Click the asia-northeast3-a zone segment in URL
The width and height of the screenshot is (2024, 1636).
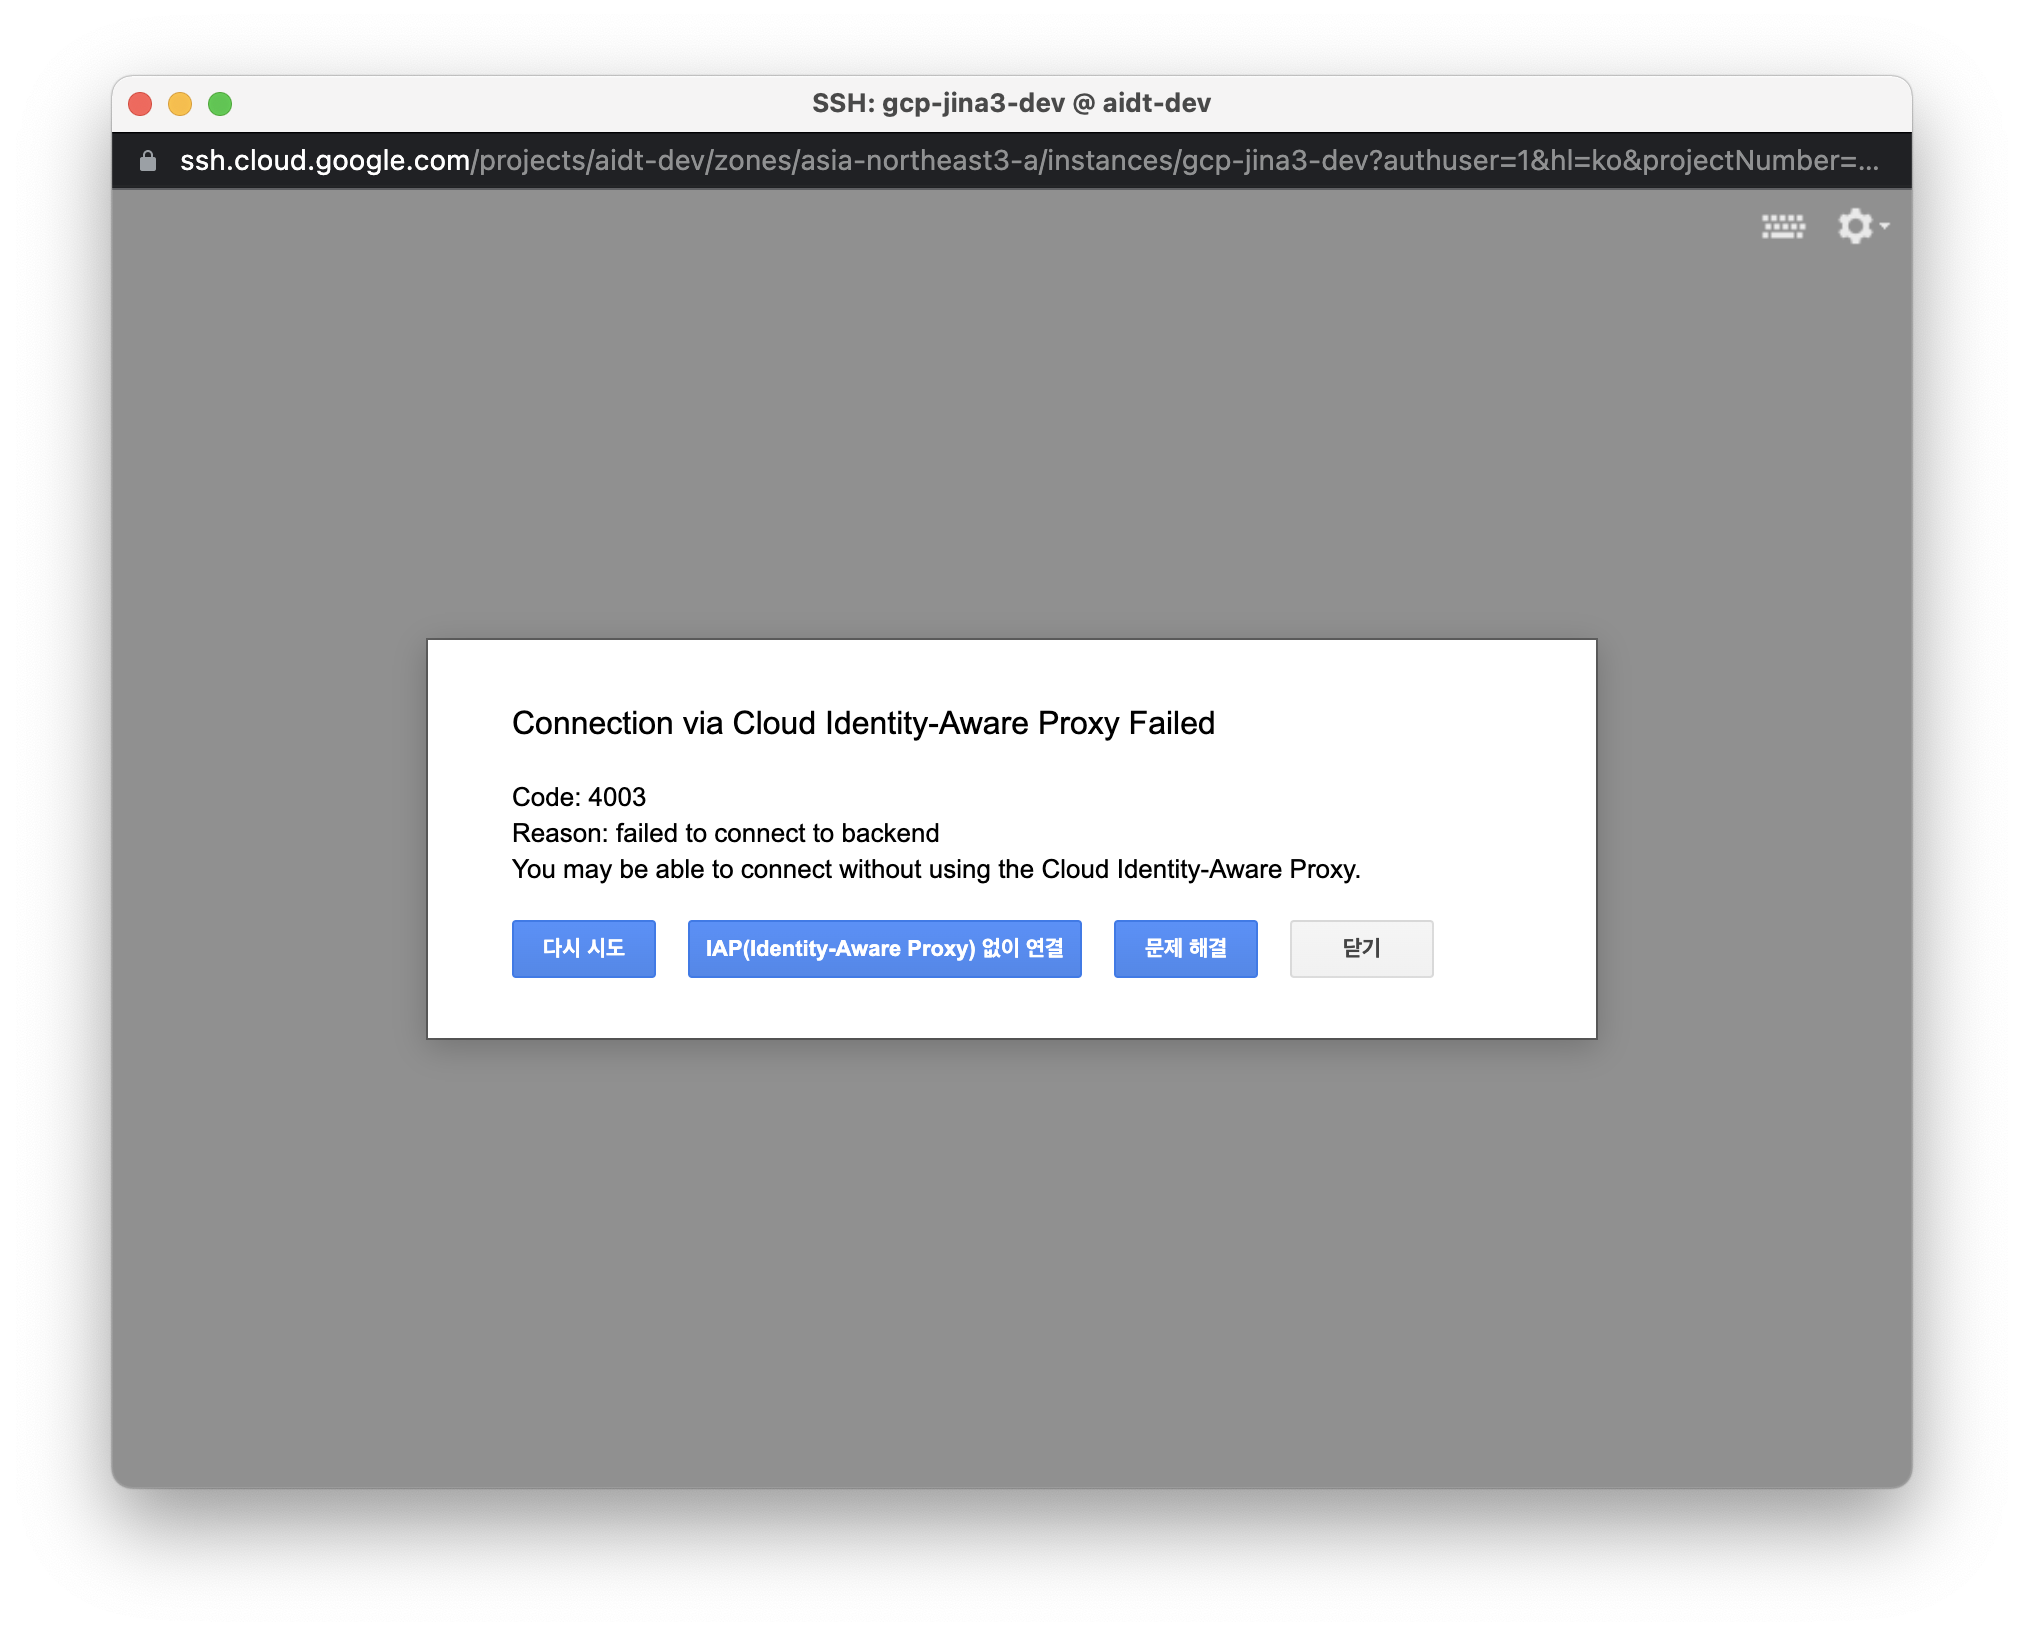click(918, 161)
